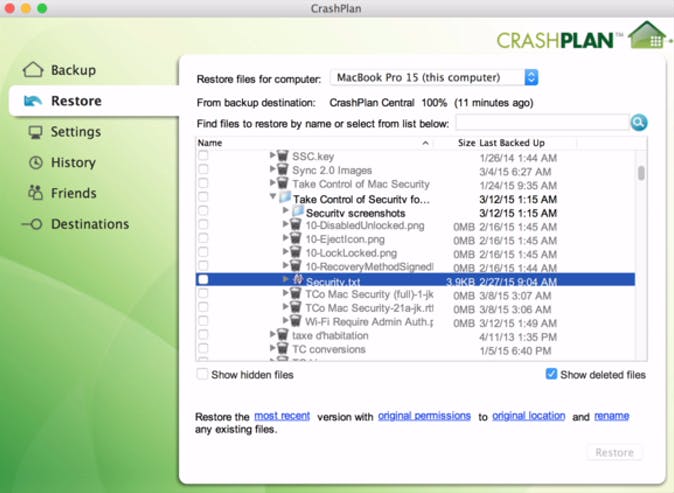Screen dimensions: 674x493
Task: Check the box for Security screenshots row
Action: (203, 211)
